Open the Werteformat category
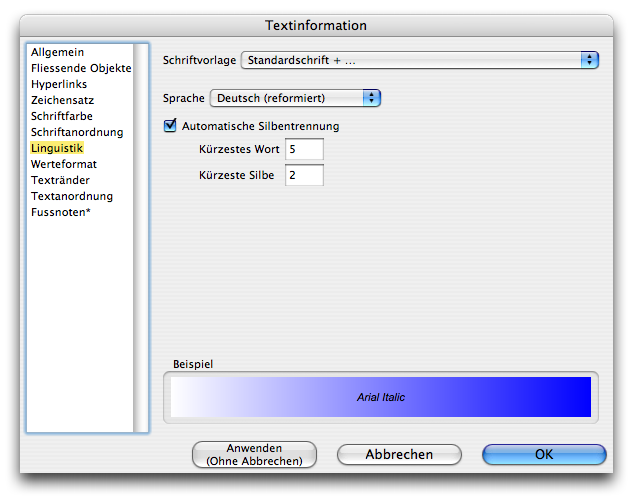The width and height of the screenshot is (639, 497). (64, 164)
